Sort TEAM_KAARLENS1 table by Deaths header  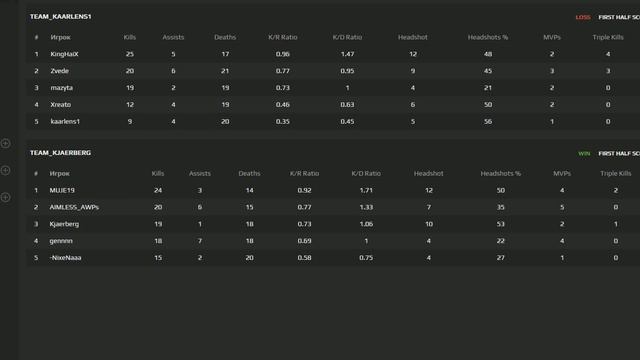pyautogui.click(x=225, y=37)
